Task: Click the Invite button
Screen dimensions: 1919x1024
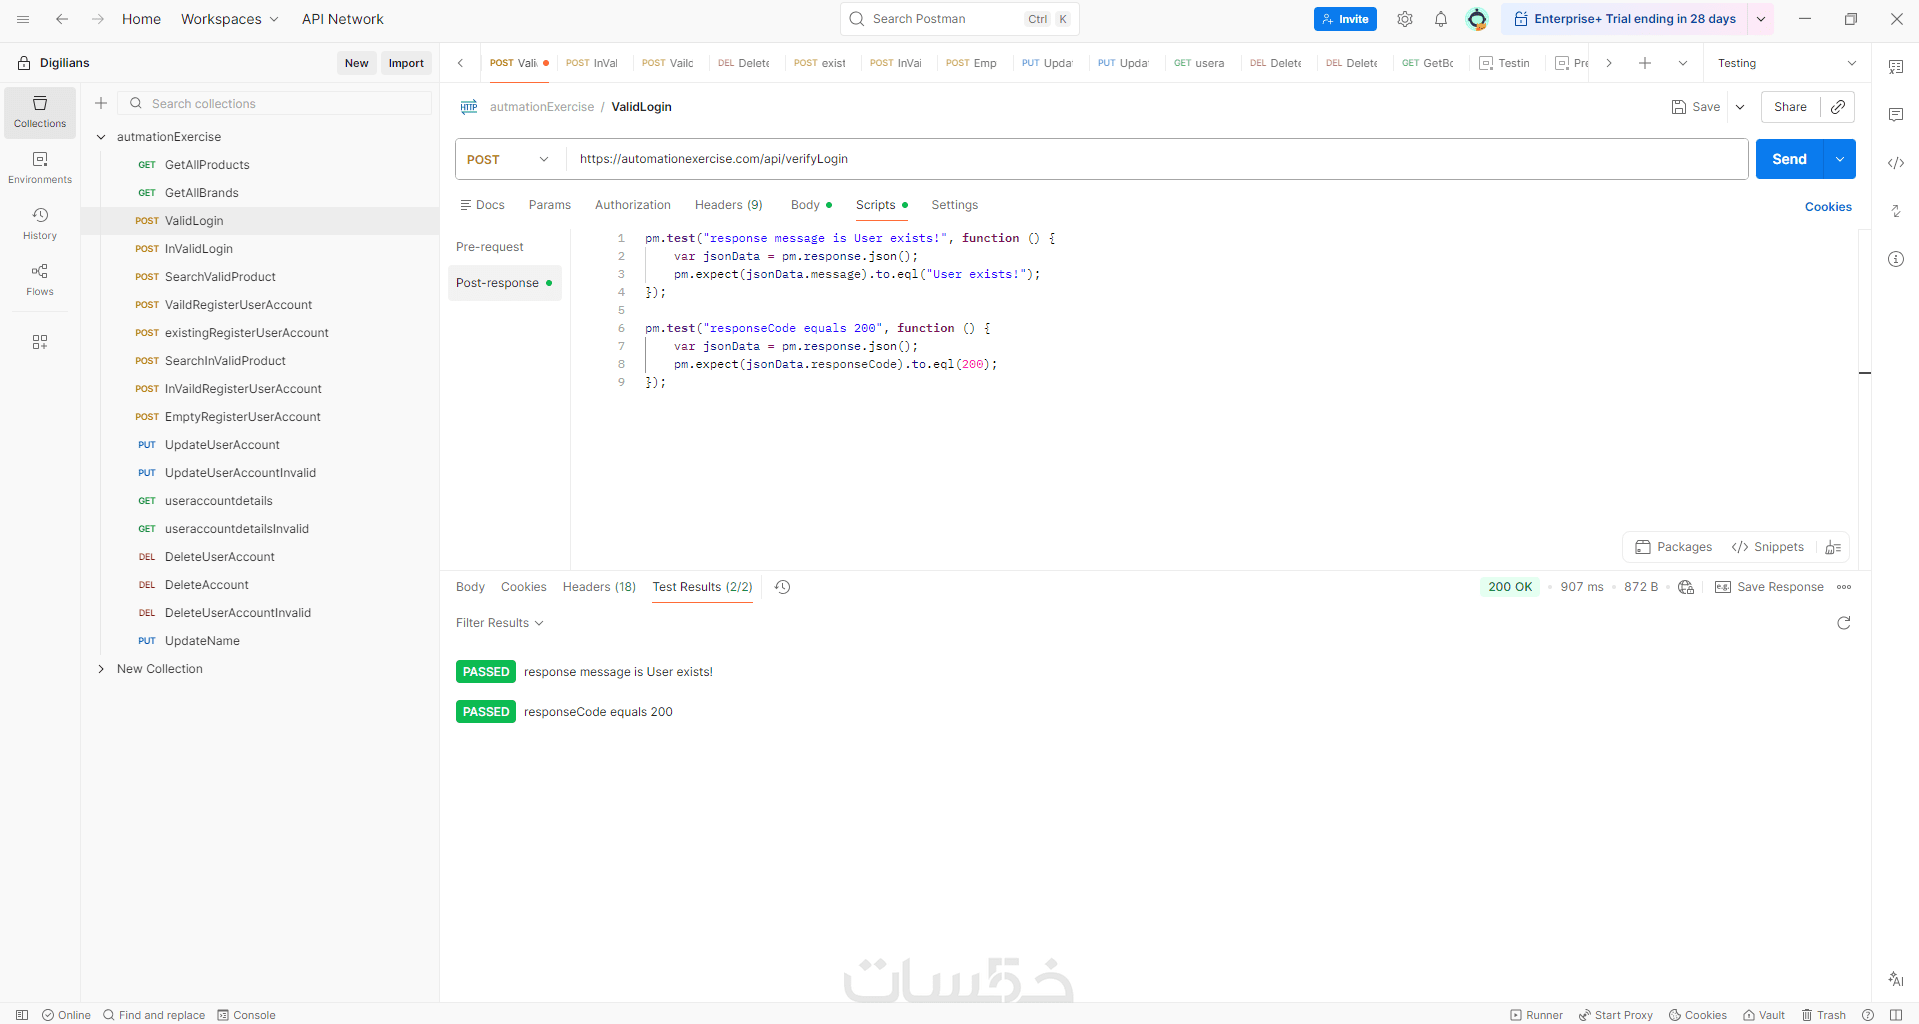Action: click(1345, 19)
